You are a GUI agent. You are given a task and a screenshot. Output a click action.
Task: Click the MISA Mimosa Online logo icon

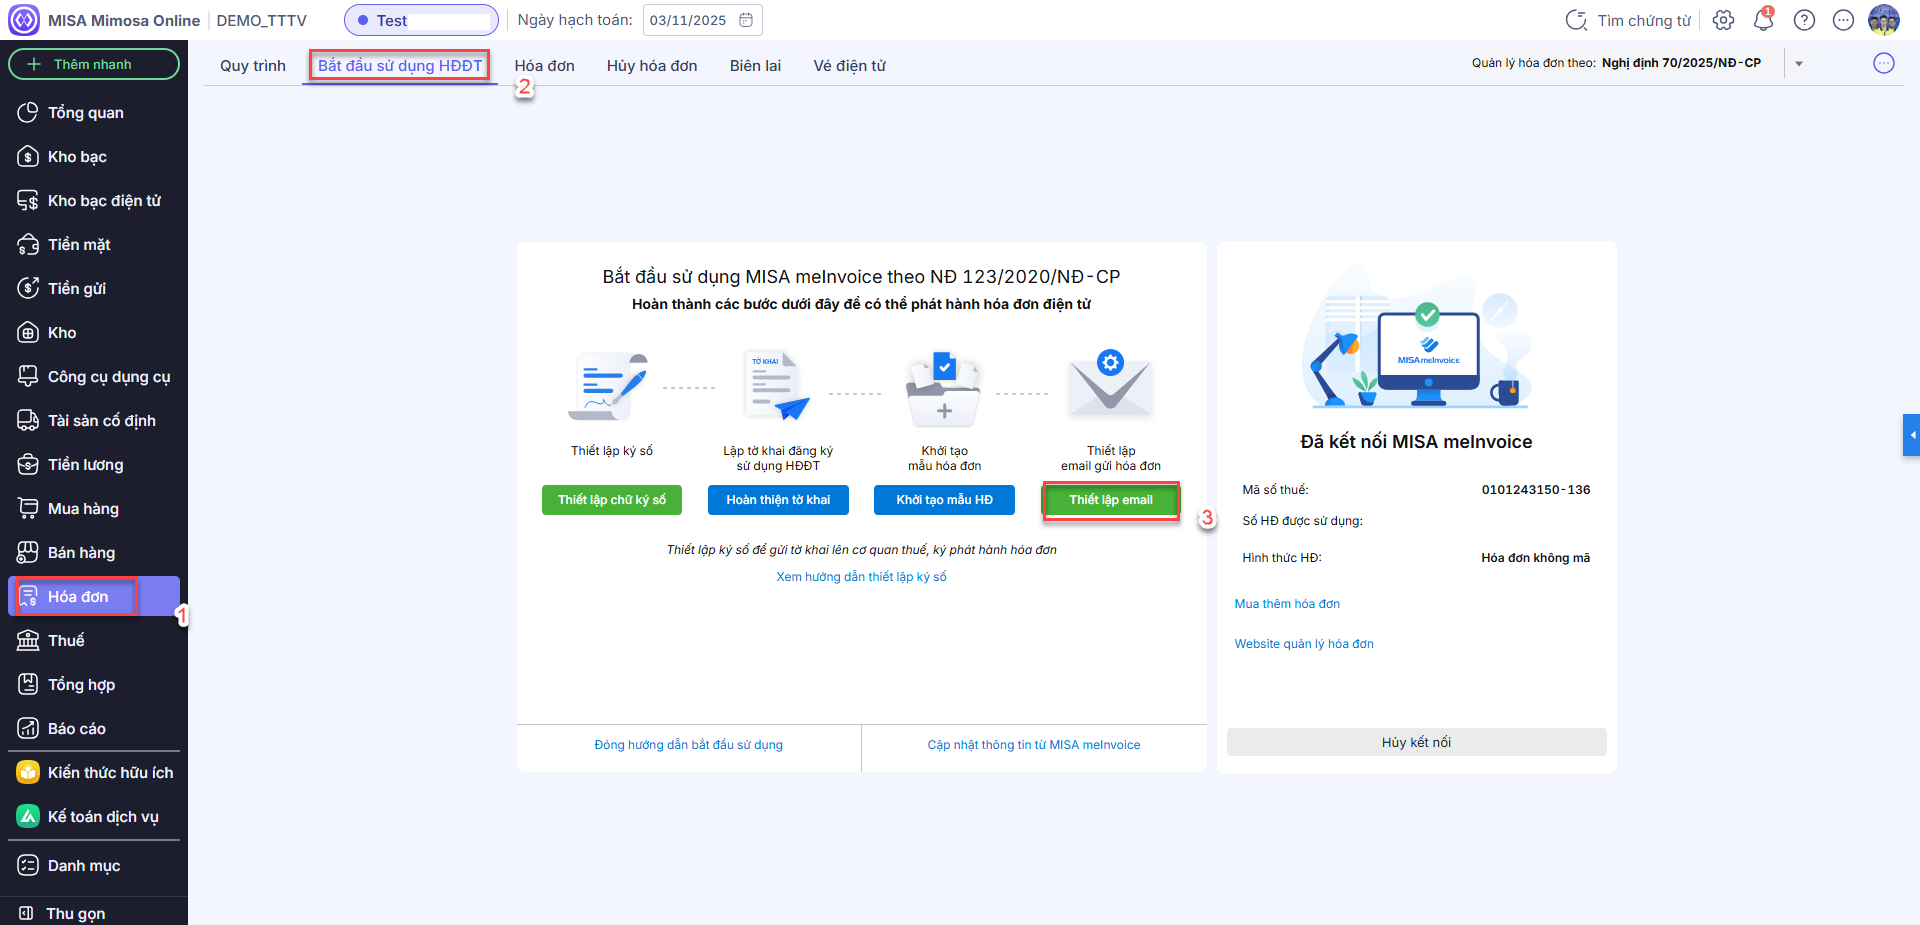24,20
